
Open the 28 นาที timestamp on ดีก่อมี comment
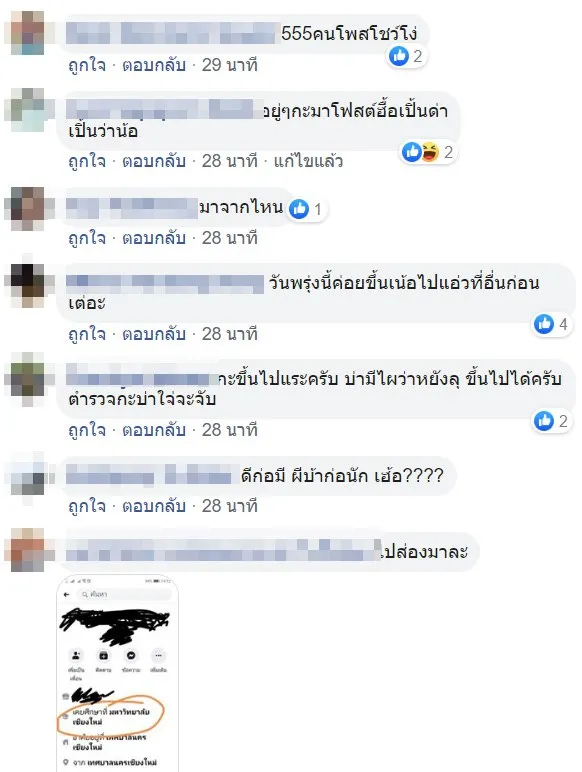[229, 506]
